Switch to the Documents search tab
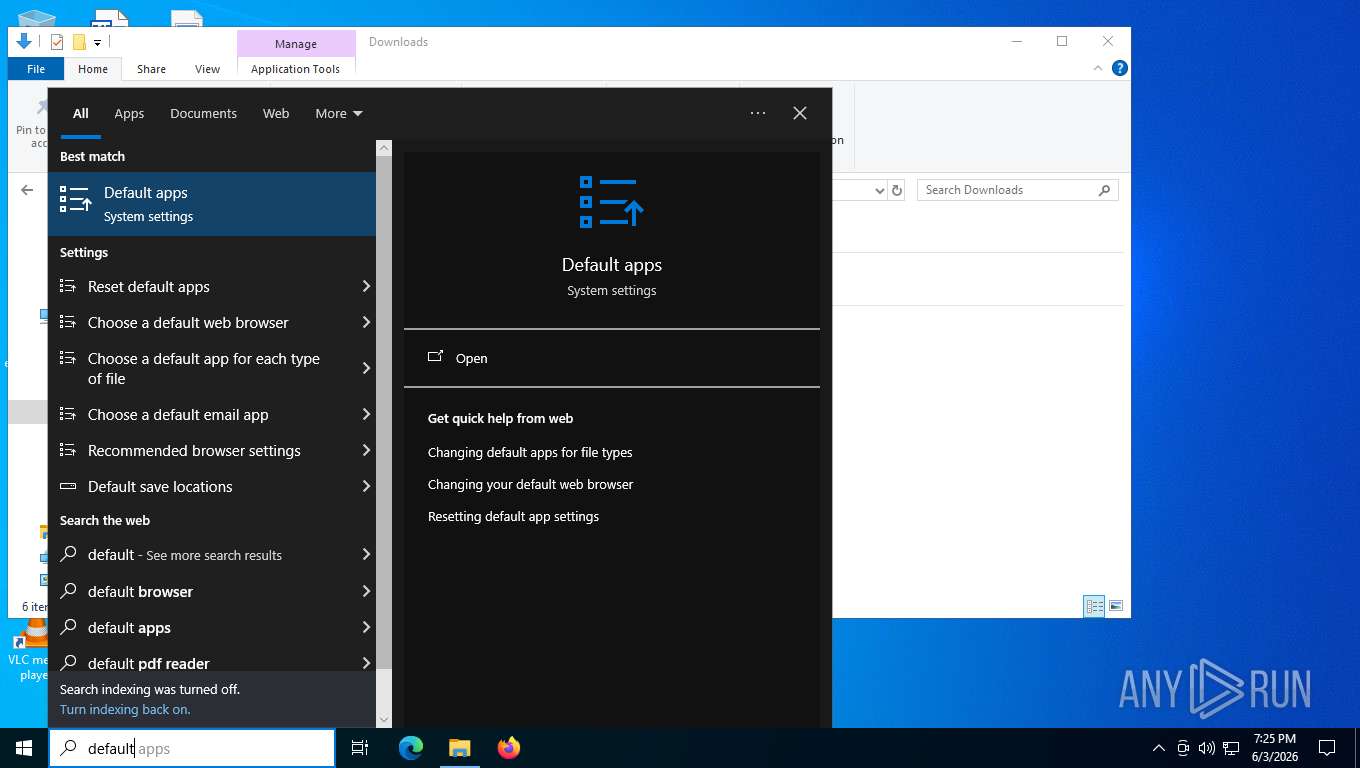 (x=203, y=113)
